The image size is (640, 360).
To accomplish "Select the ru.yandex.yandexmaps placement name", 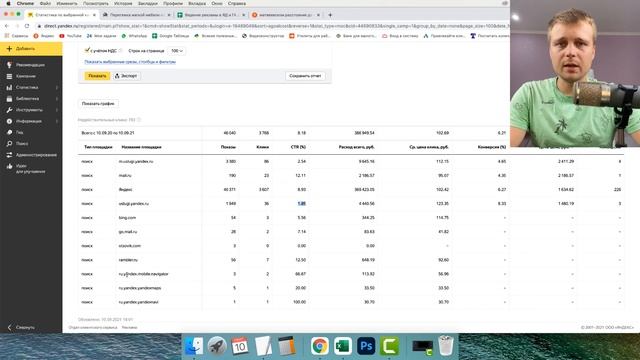I will (x=140, y=288).
